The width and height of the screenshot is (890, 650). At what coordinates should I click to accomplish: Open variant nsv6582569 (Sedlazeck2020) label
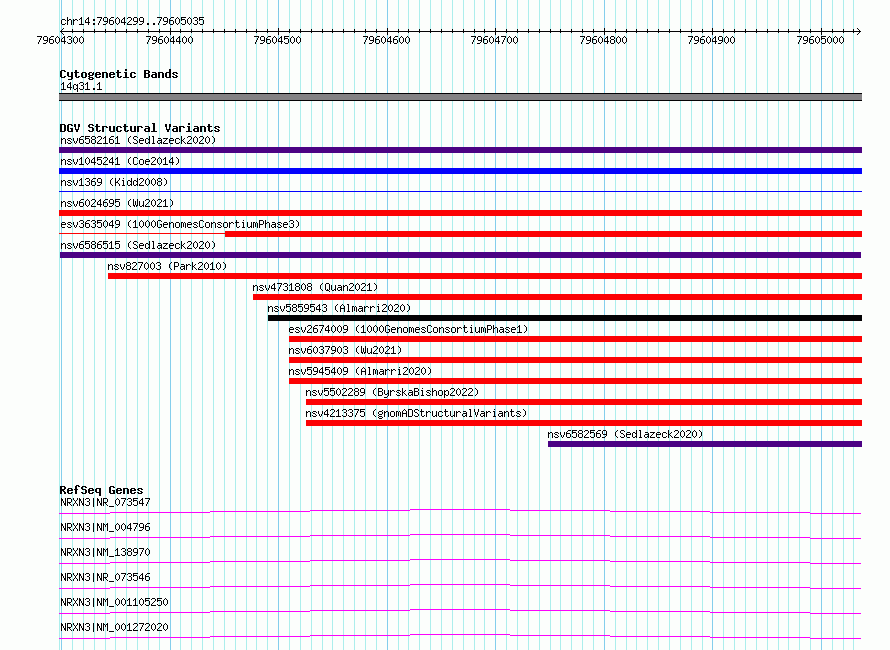[625, 434]
